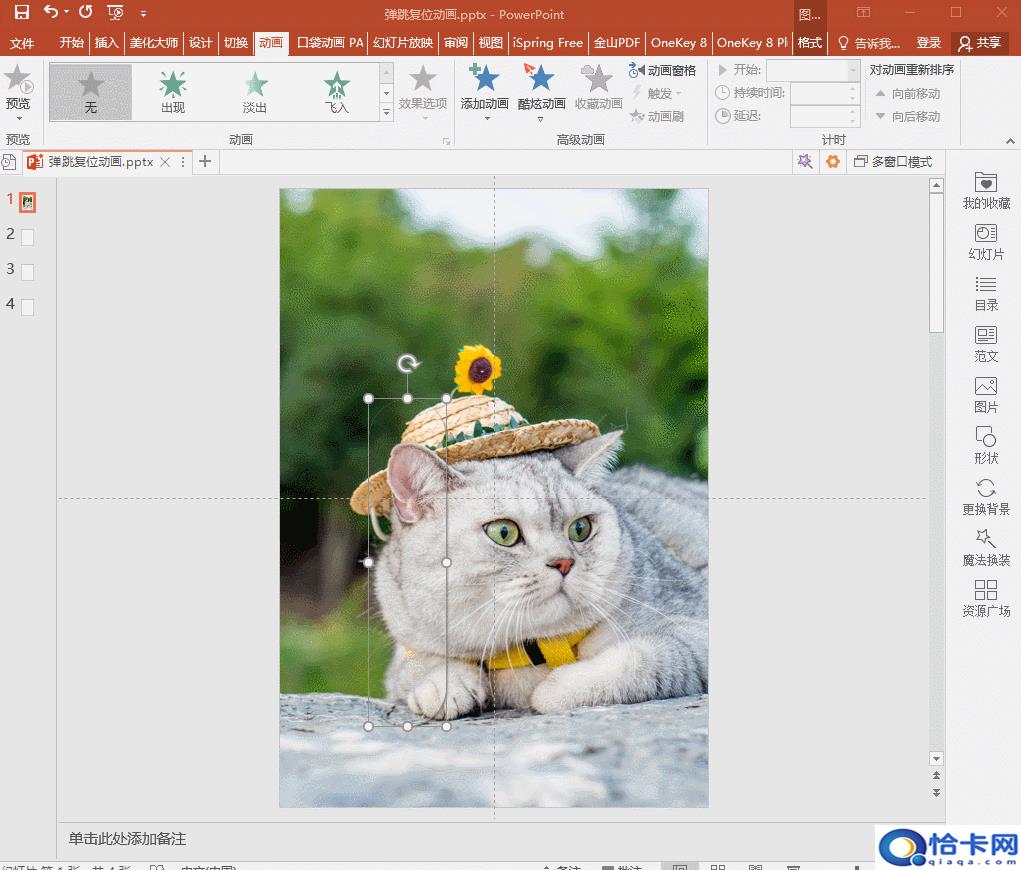Viewport: 1021px width, 870px height.
Task: Click the 登录 login button
Action: (929, 43)
